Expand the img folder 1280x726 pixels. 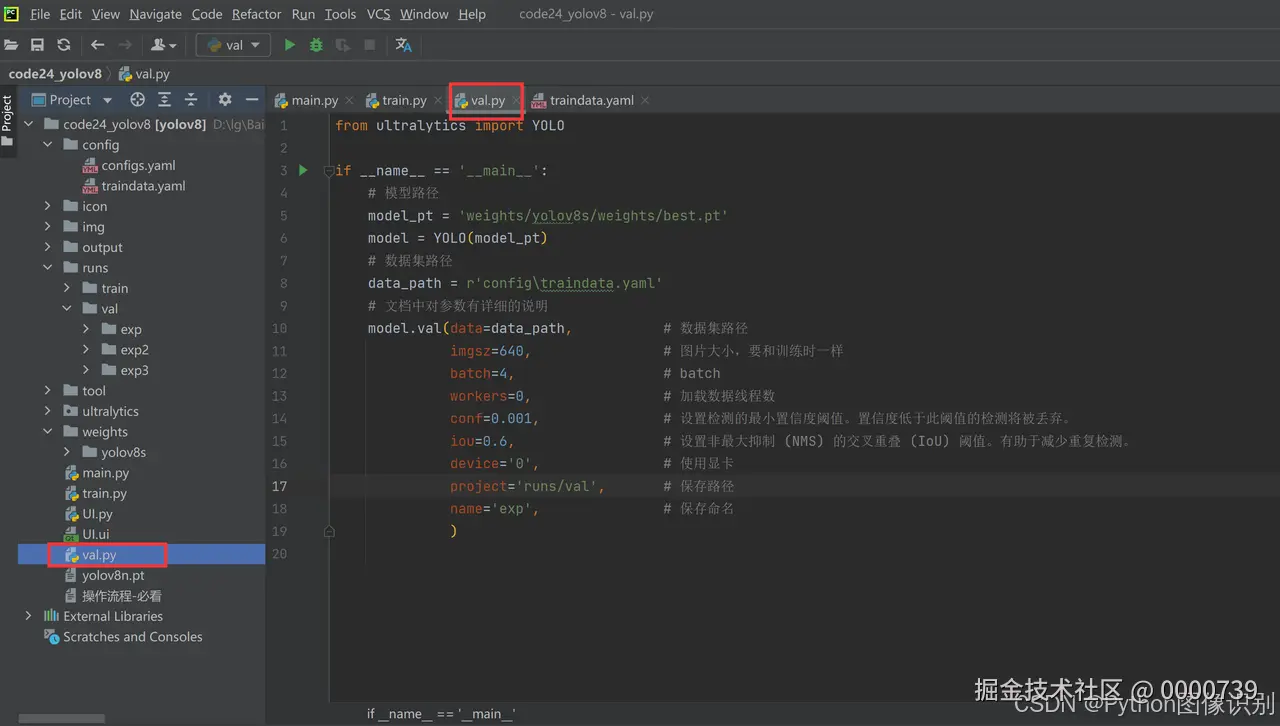[x=48, y=227]
